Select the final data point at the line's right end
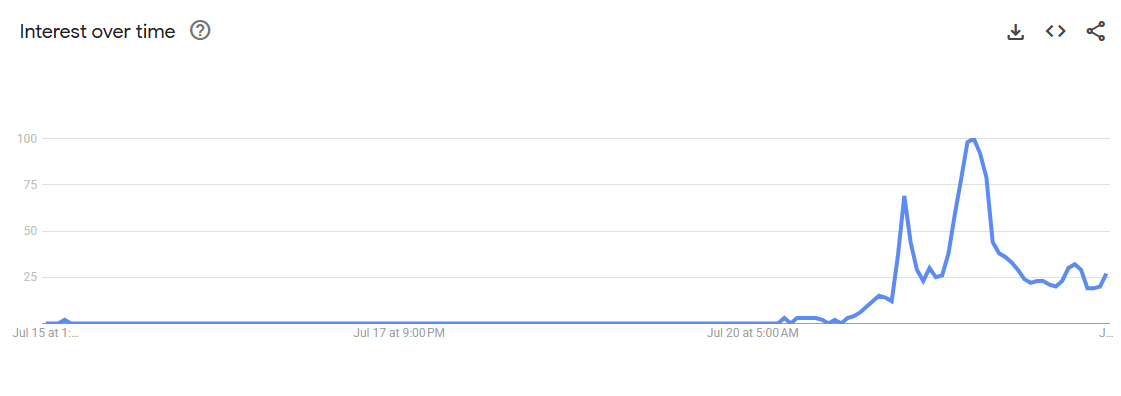 pos(1107,274)
